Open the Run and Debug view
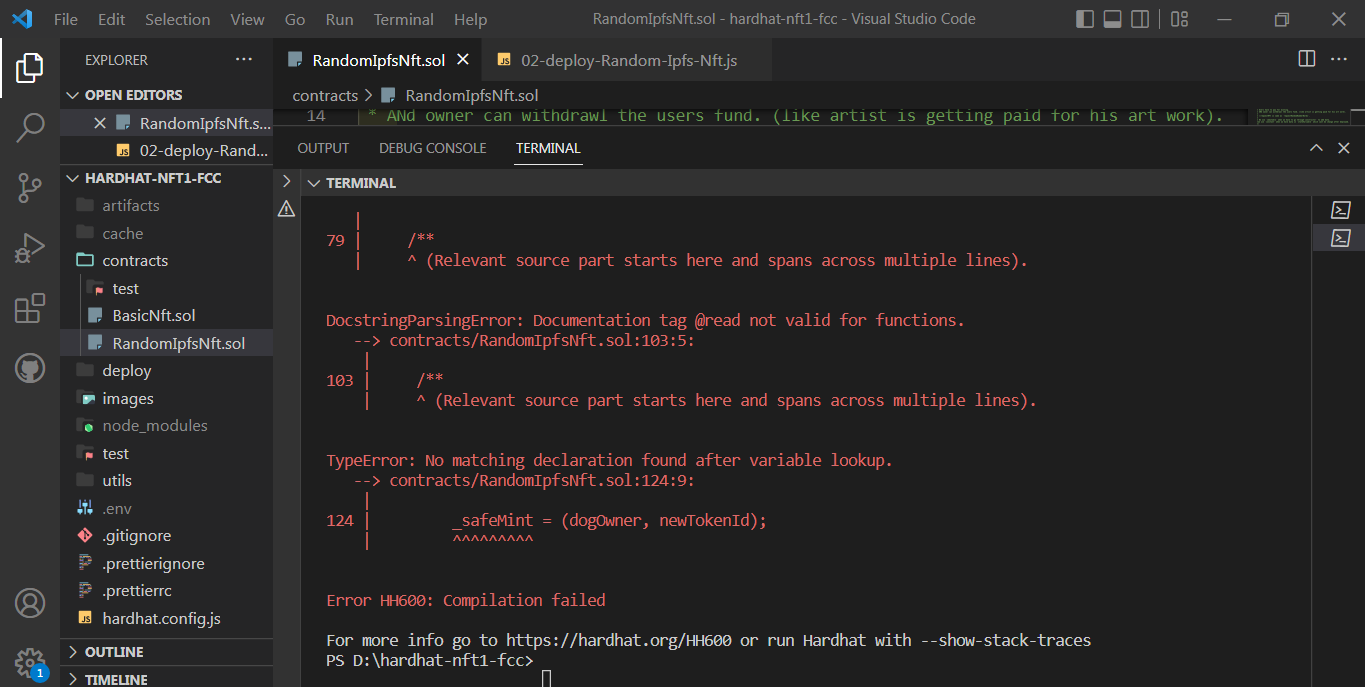The image size is (1365, 687). point(29,247)
